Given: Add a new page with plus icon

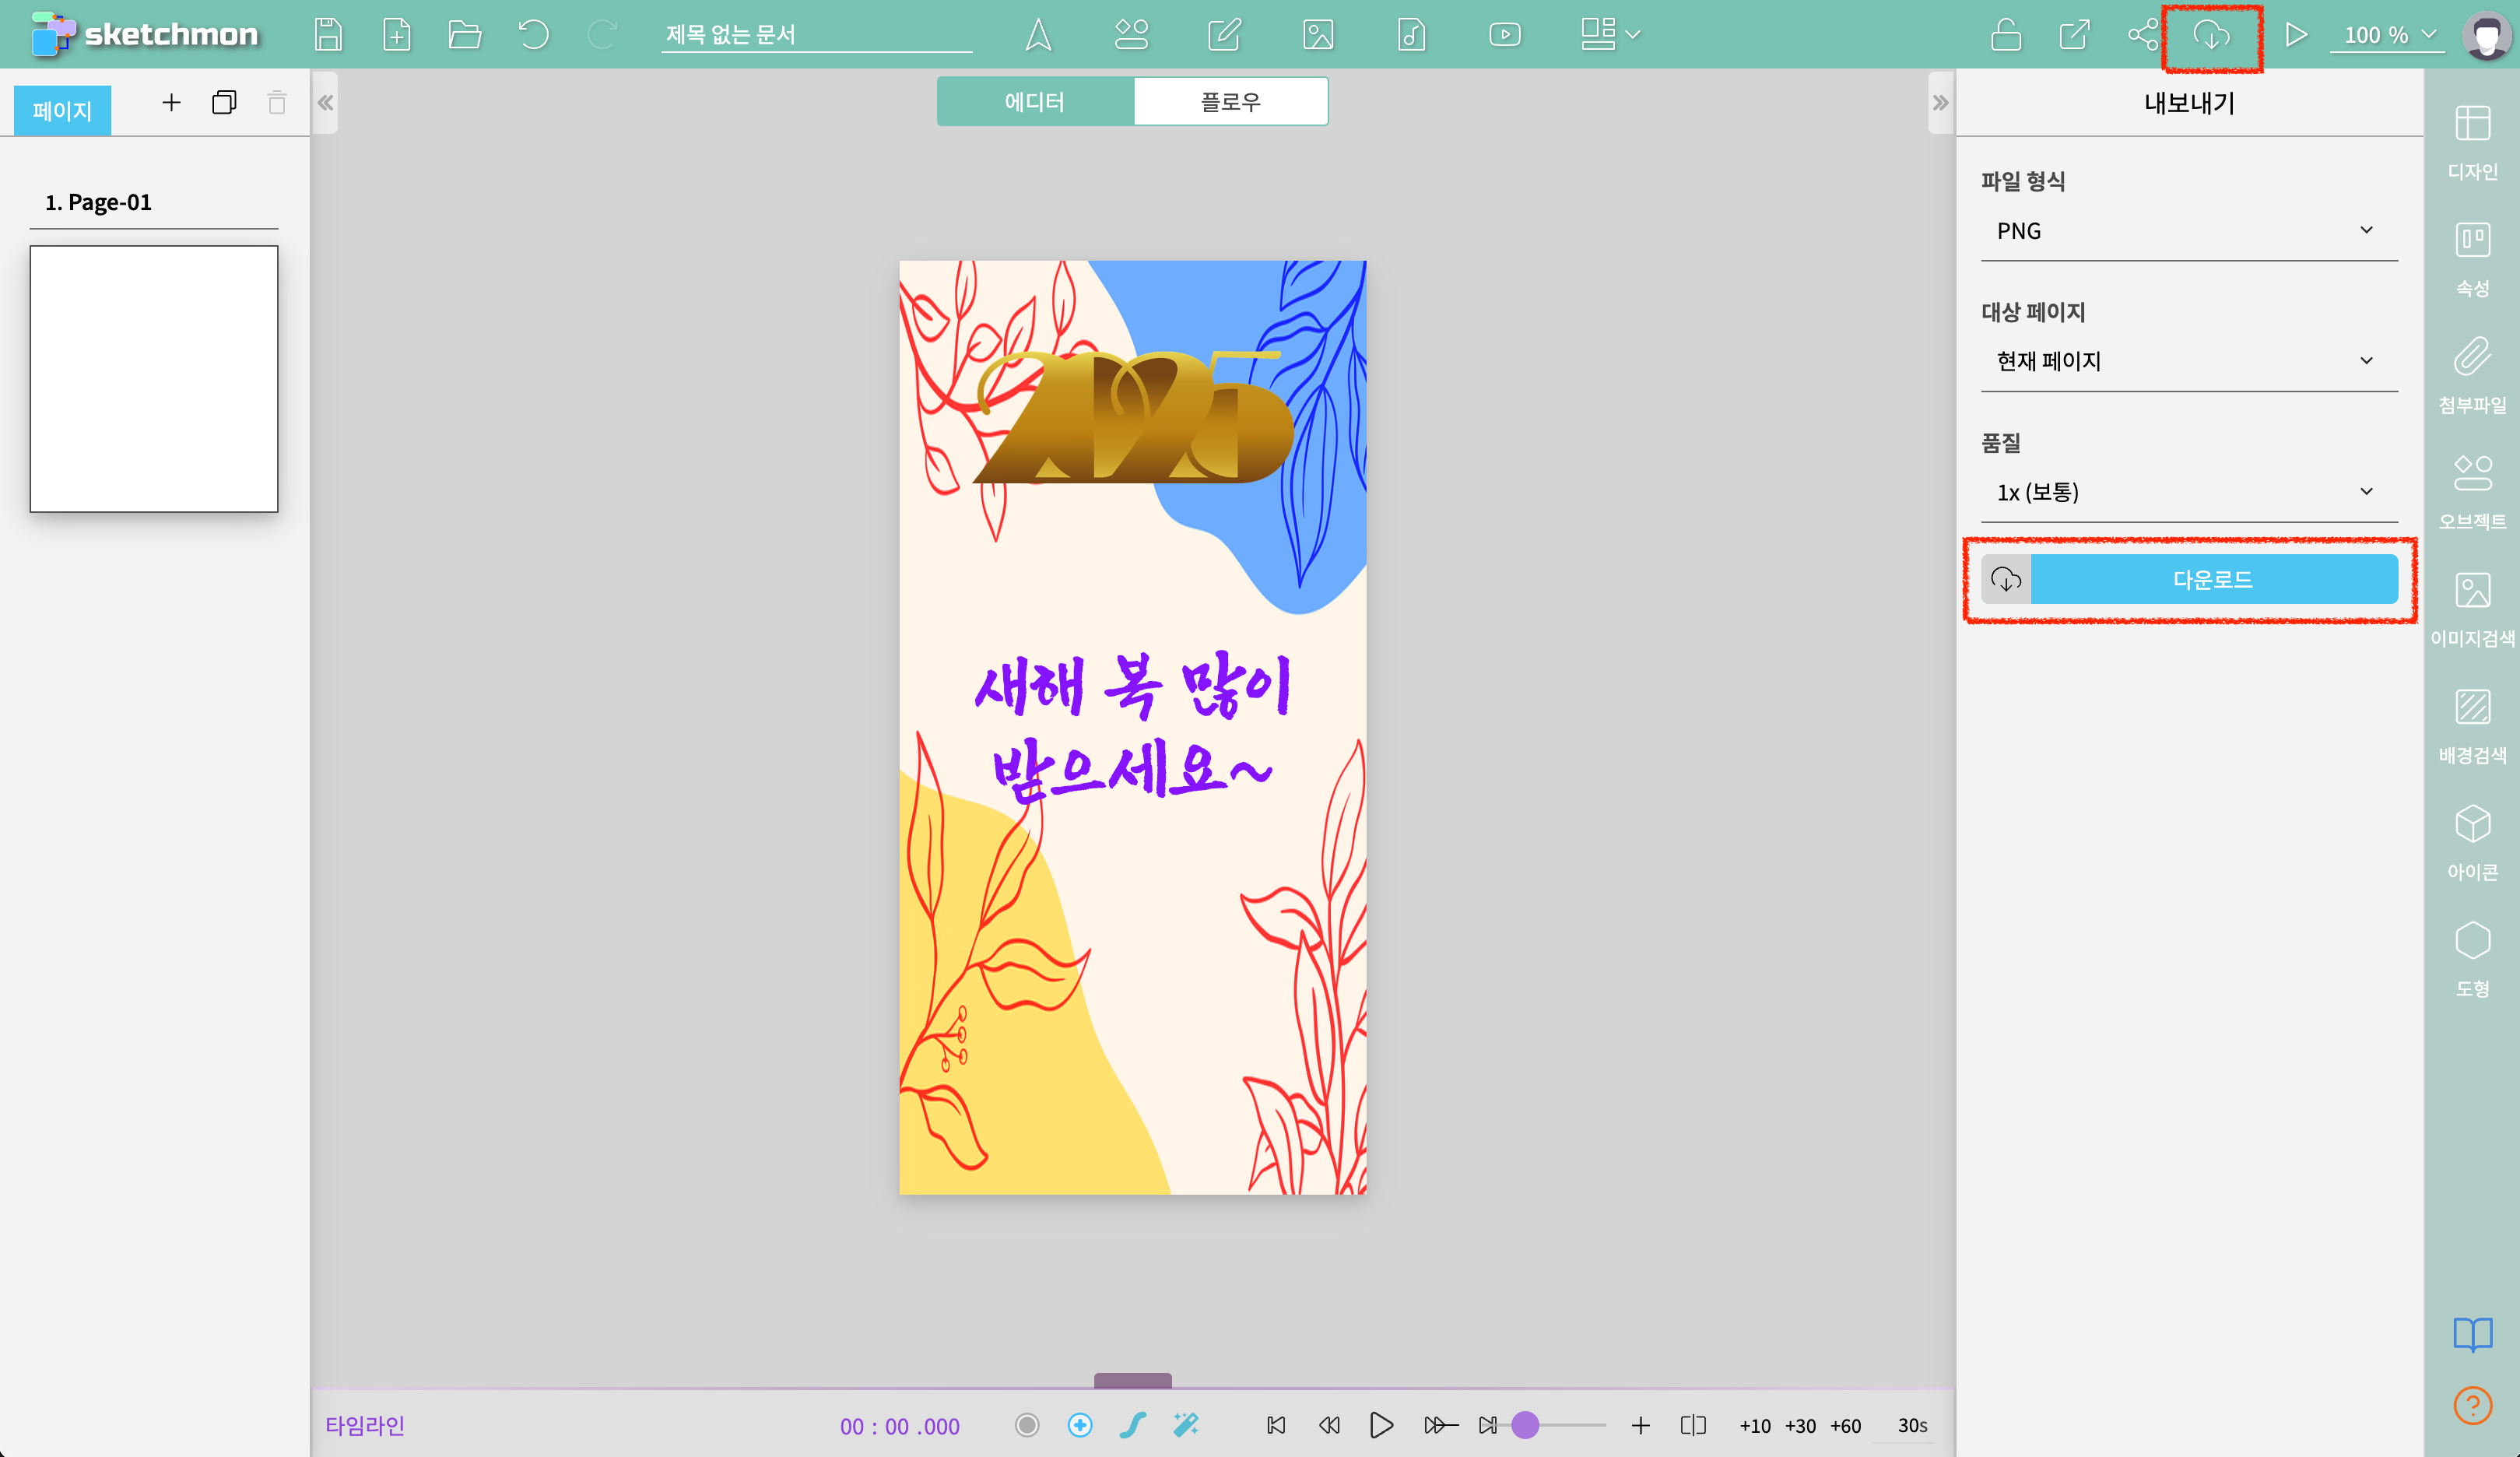Looking at the screenshot, I should click(171, 102).
